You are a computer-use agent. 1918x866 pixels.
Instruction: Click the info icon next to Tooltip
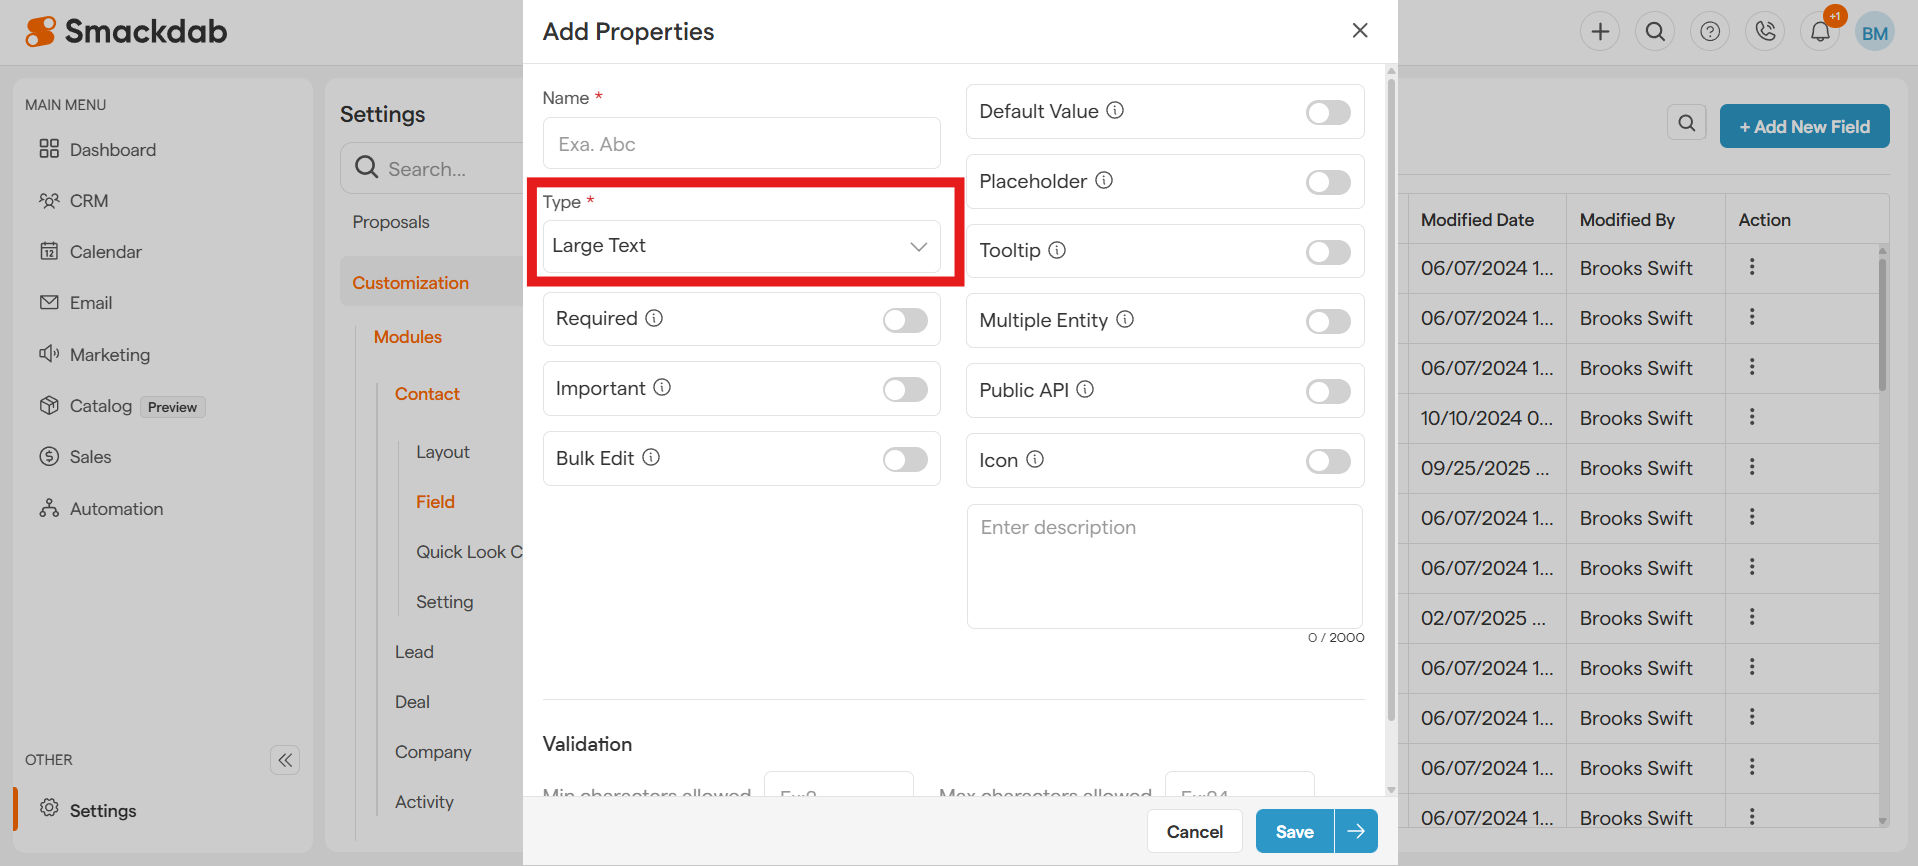(x=1057, y=250)
